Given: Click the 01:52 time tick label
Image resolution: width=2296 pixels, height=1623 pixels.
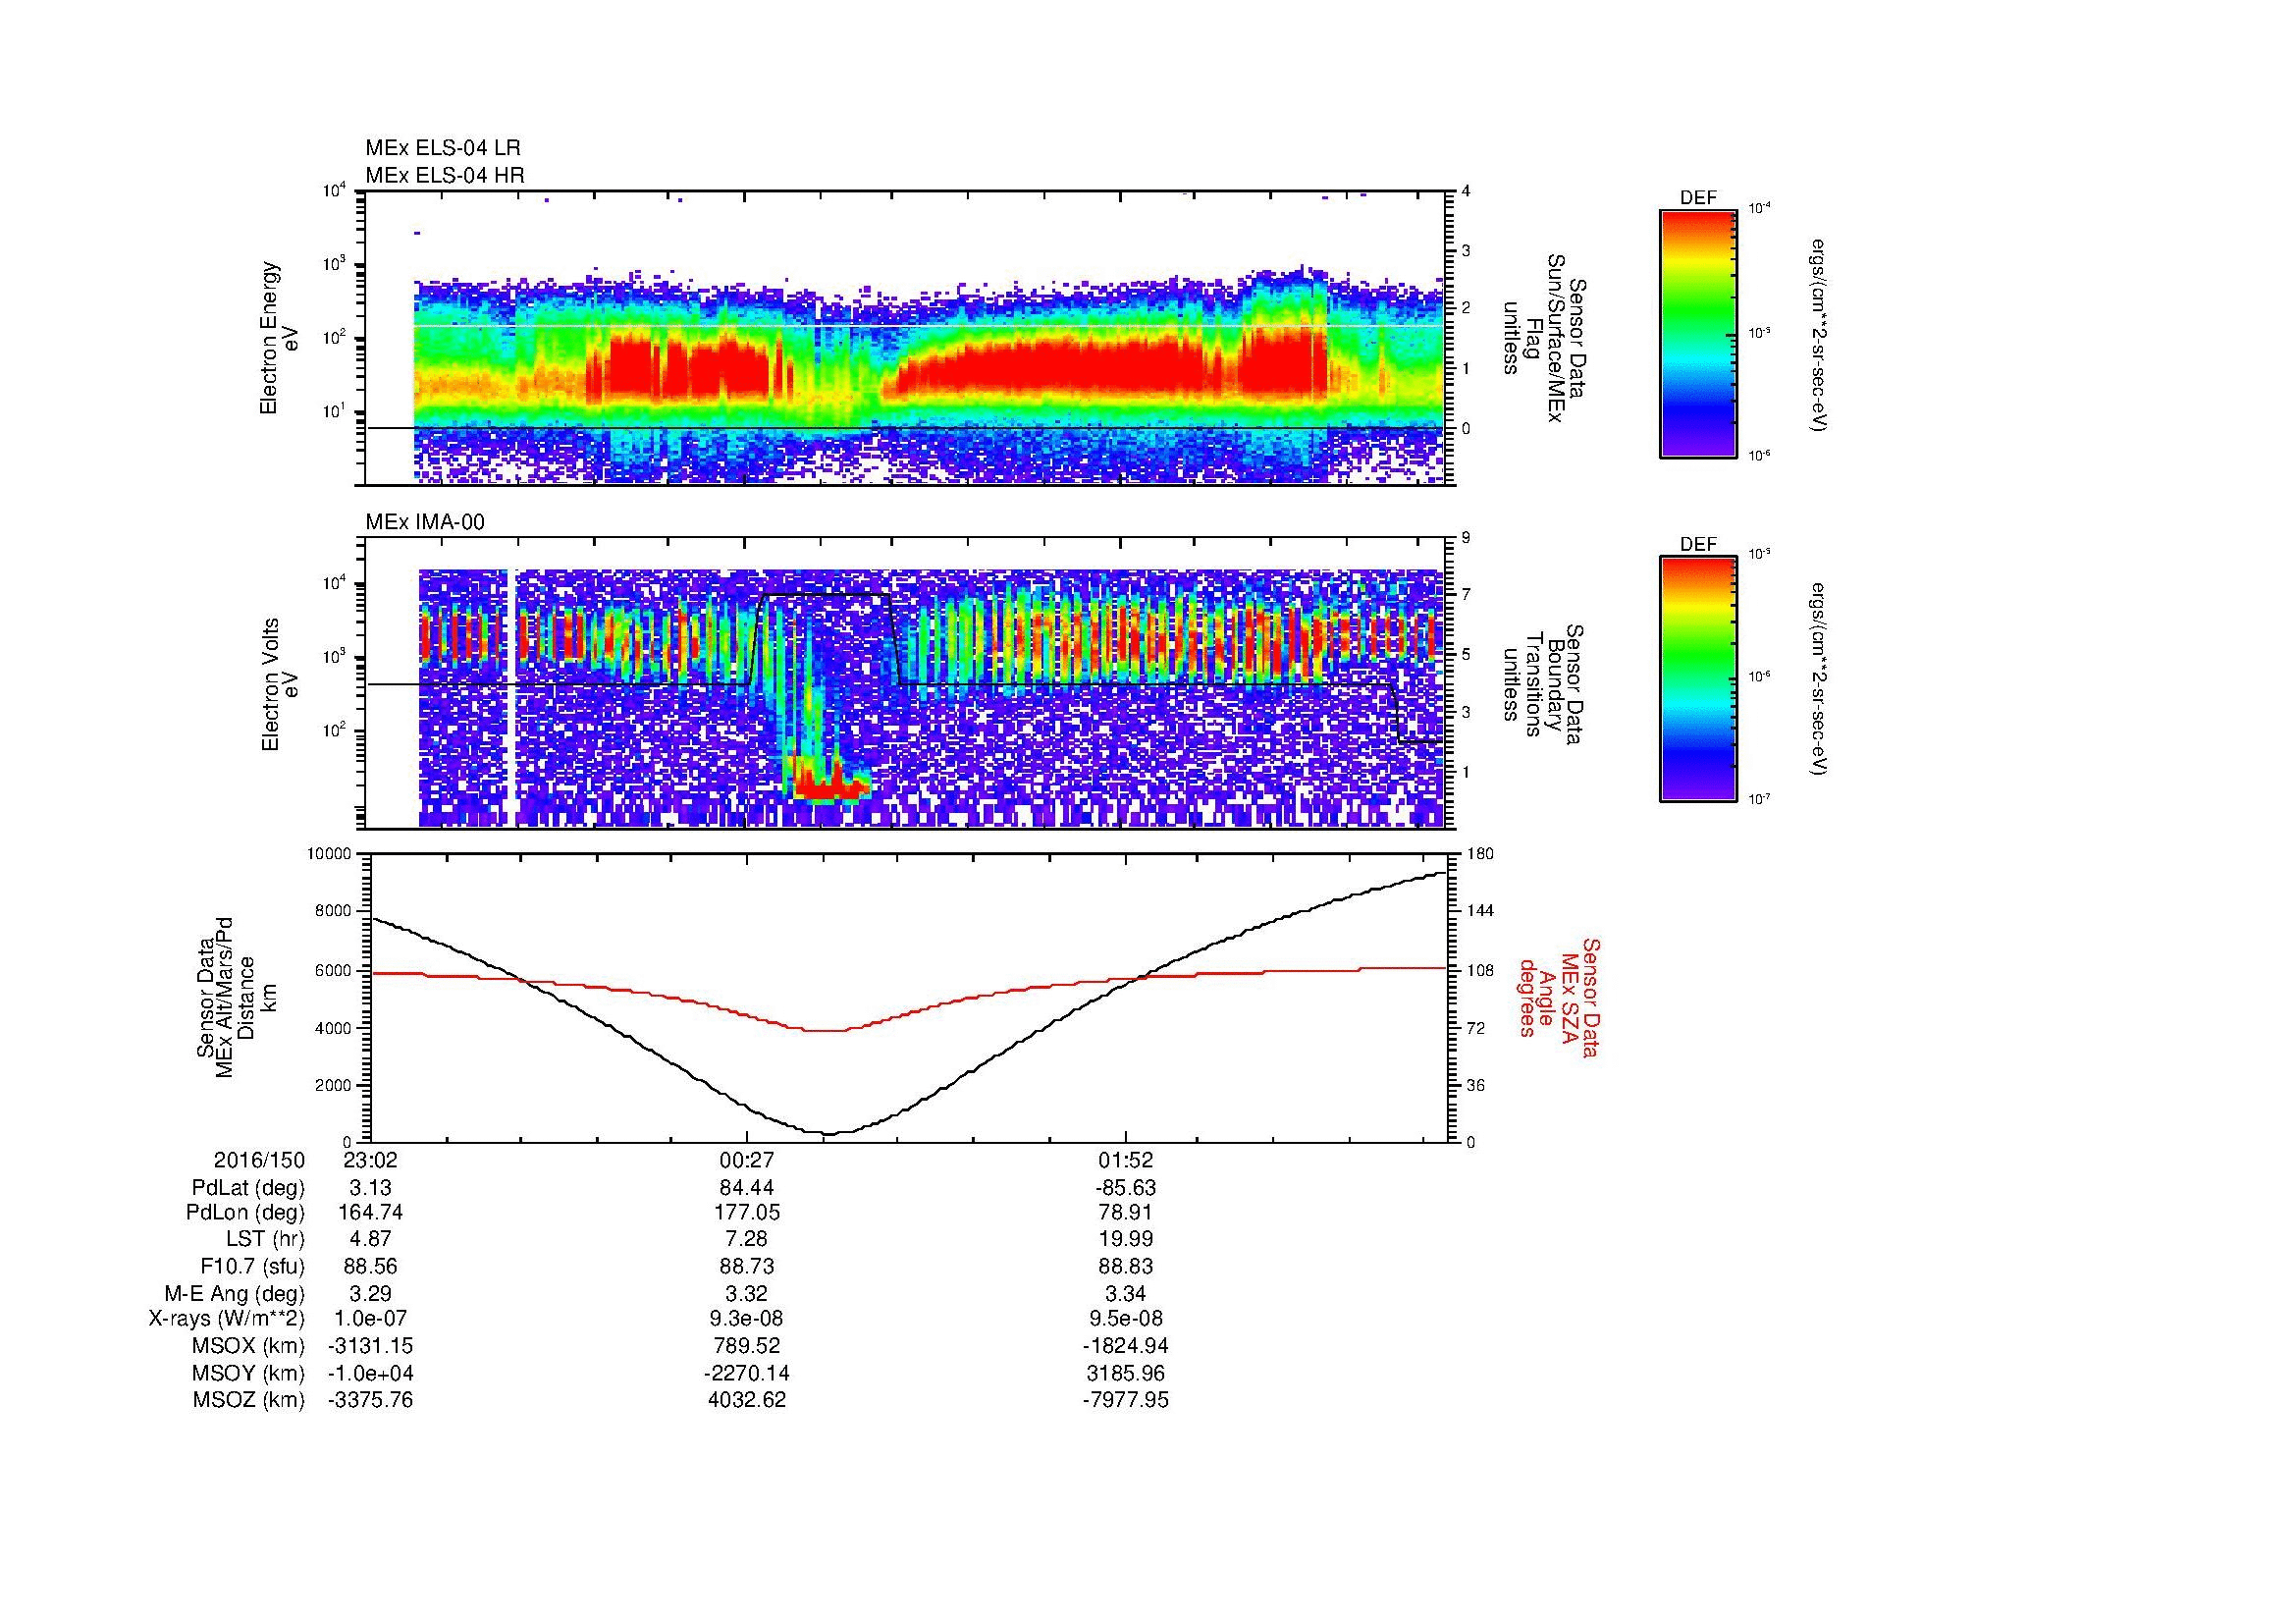Looking at the screenshot, I should click(x=1125, y=1160).
